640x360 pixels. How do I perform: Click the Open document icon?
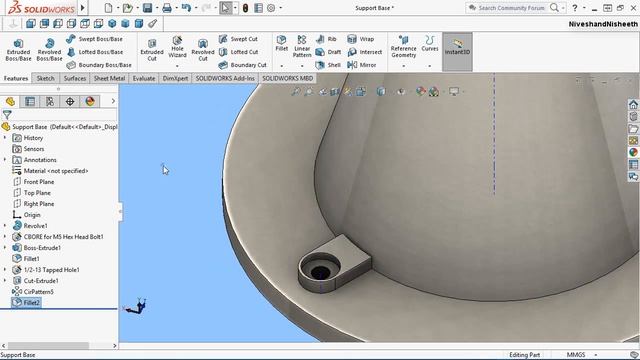pyautogui.click(x=128, y=8)
